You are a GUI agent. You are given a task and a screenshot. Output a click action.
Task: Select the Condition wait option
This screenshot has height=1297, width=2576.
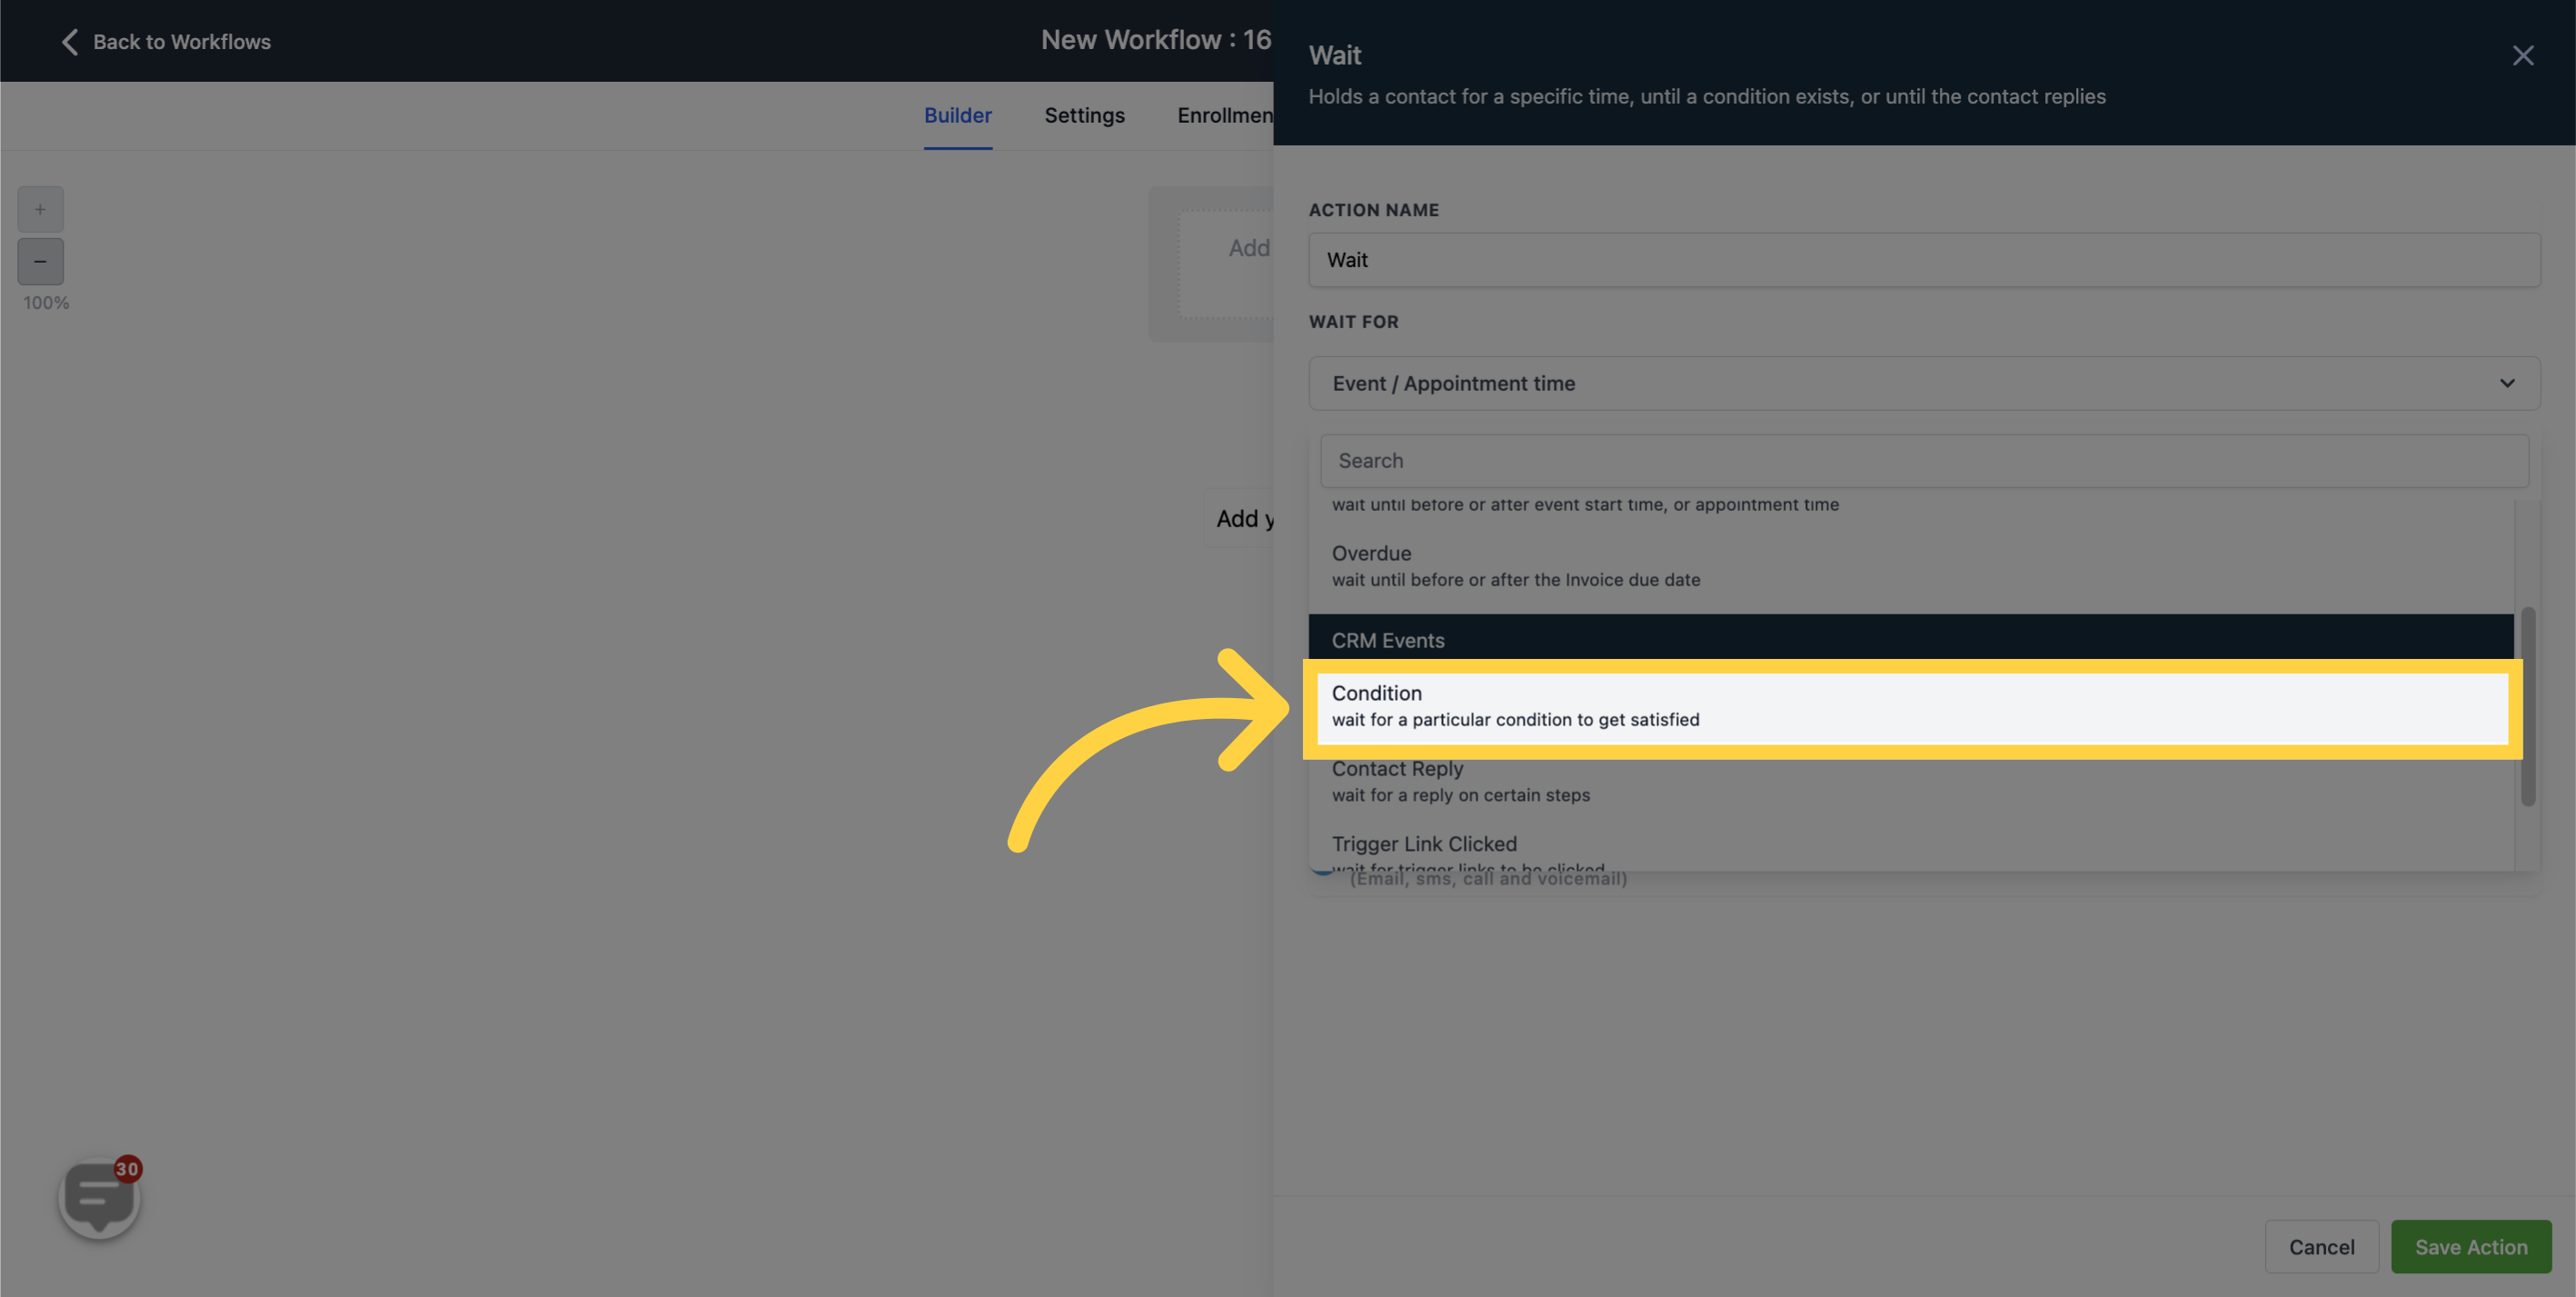1912,706
